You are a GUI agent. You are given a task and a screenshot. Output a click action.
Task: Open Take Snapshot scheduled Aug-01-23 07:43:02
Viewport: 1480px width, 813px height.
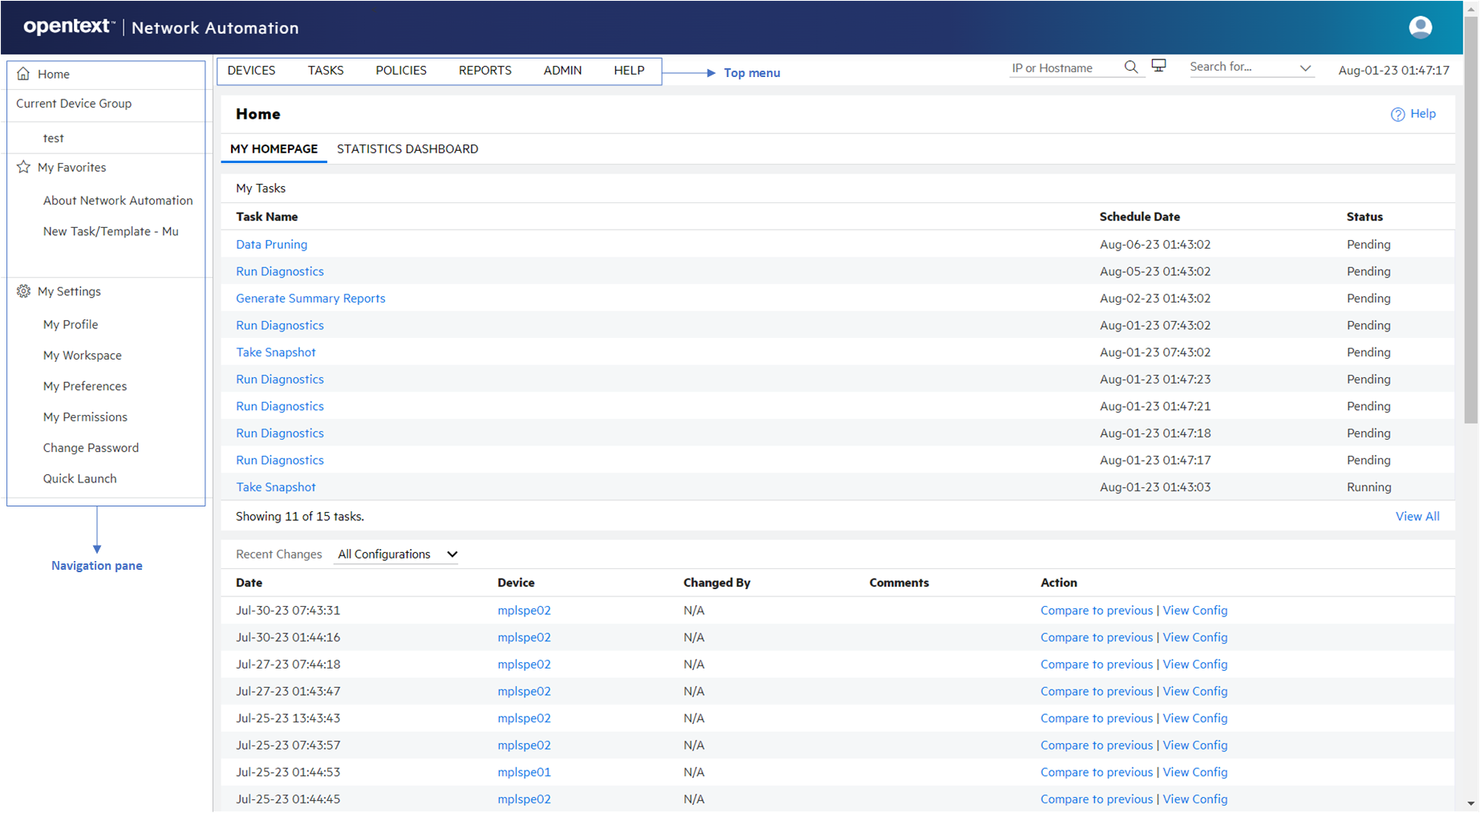point(276,352)
